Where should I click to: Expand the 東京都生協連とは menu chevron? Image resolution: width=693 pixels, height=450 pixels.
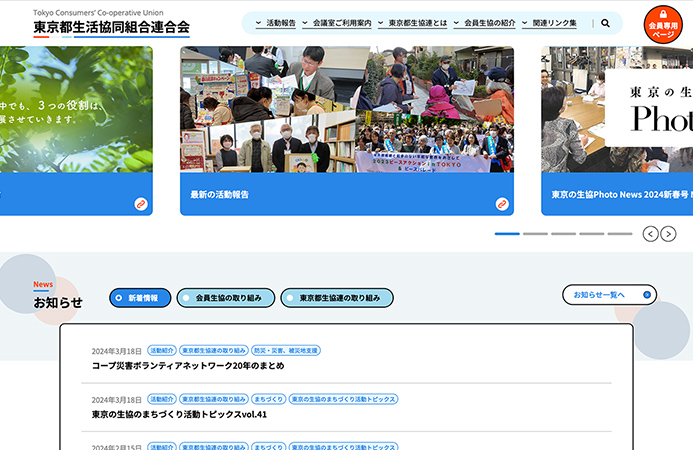coord(381,23)
